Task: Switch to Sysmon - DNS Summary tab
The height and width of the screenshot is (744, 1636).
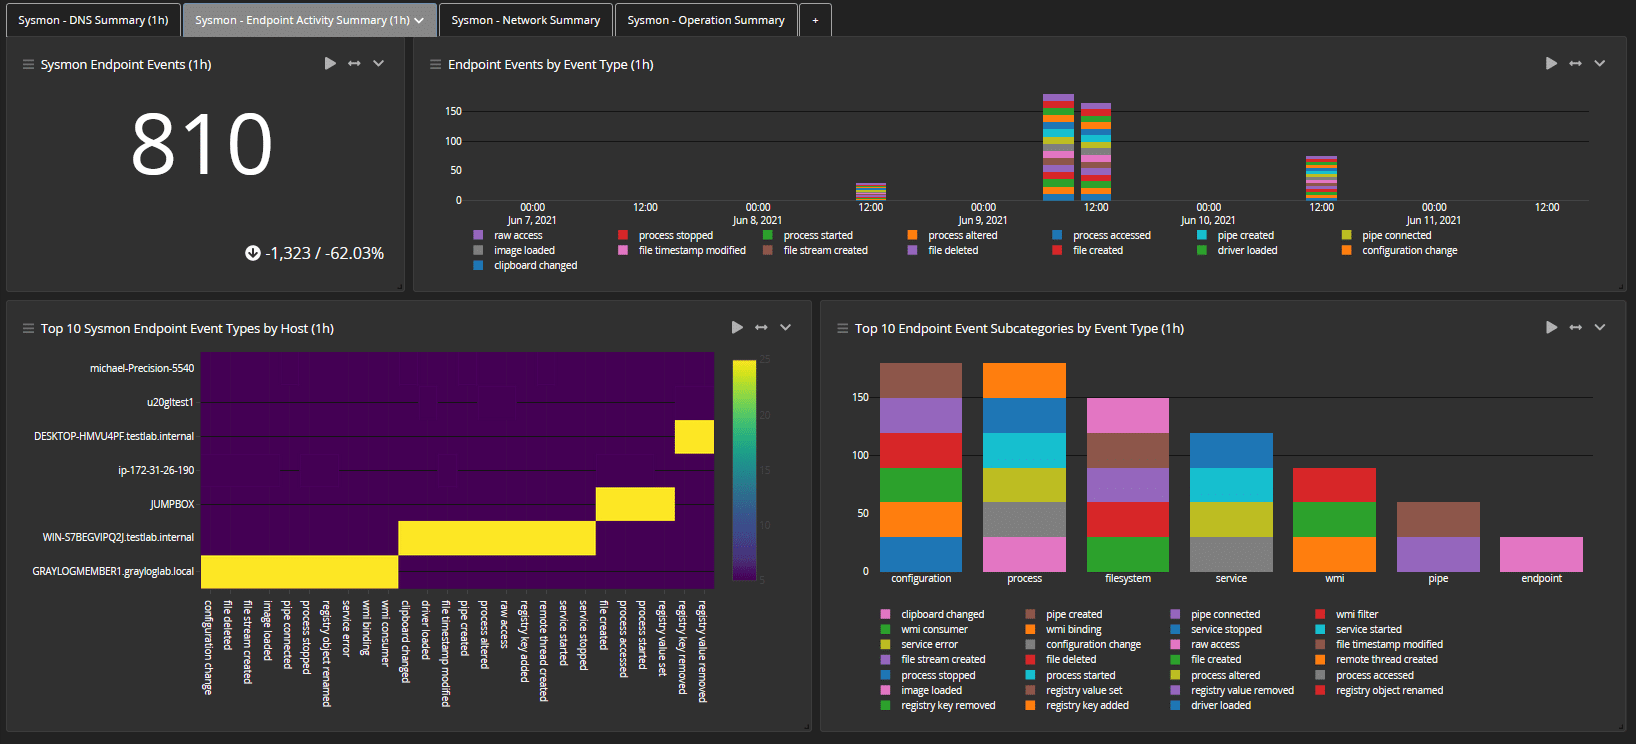Action: click(x=93, y=20)
